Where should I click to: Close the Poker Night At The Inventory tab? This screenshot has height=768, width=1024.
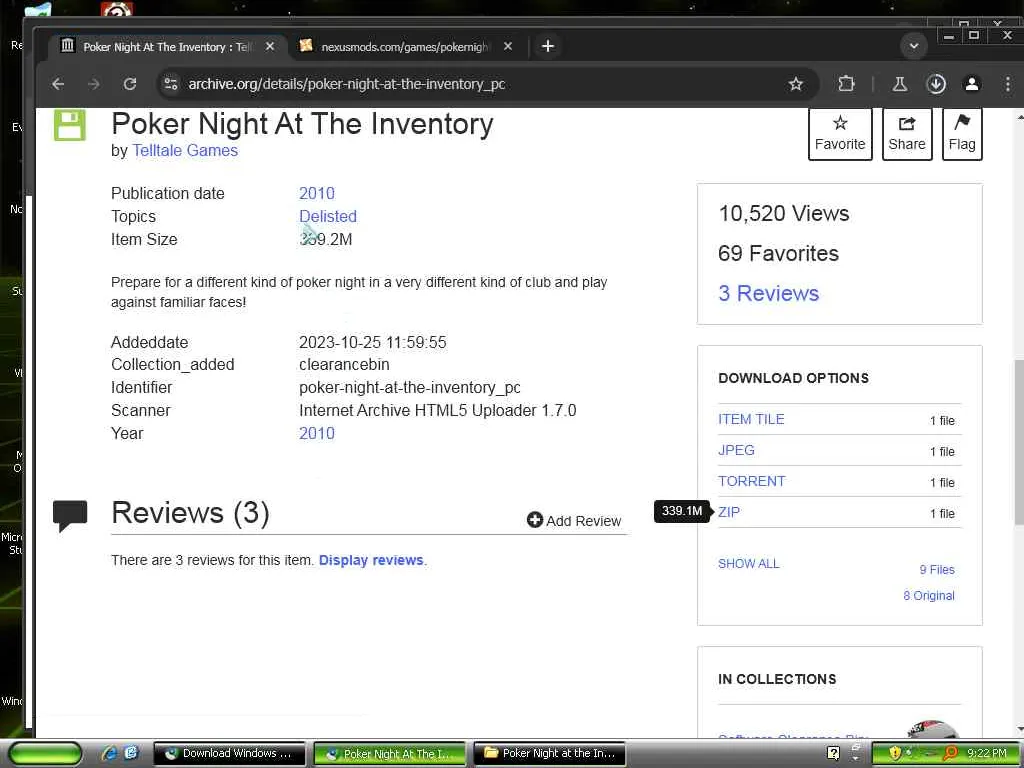pos(270,46)
